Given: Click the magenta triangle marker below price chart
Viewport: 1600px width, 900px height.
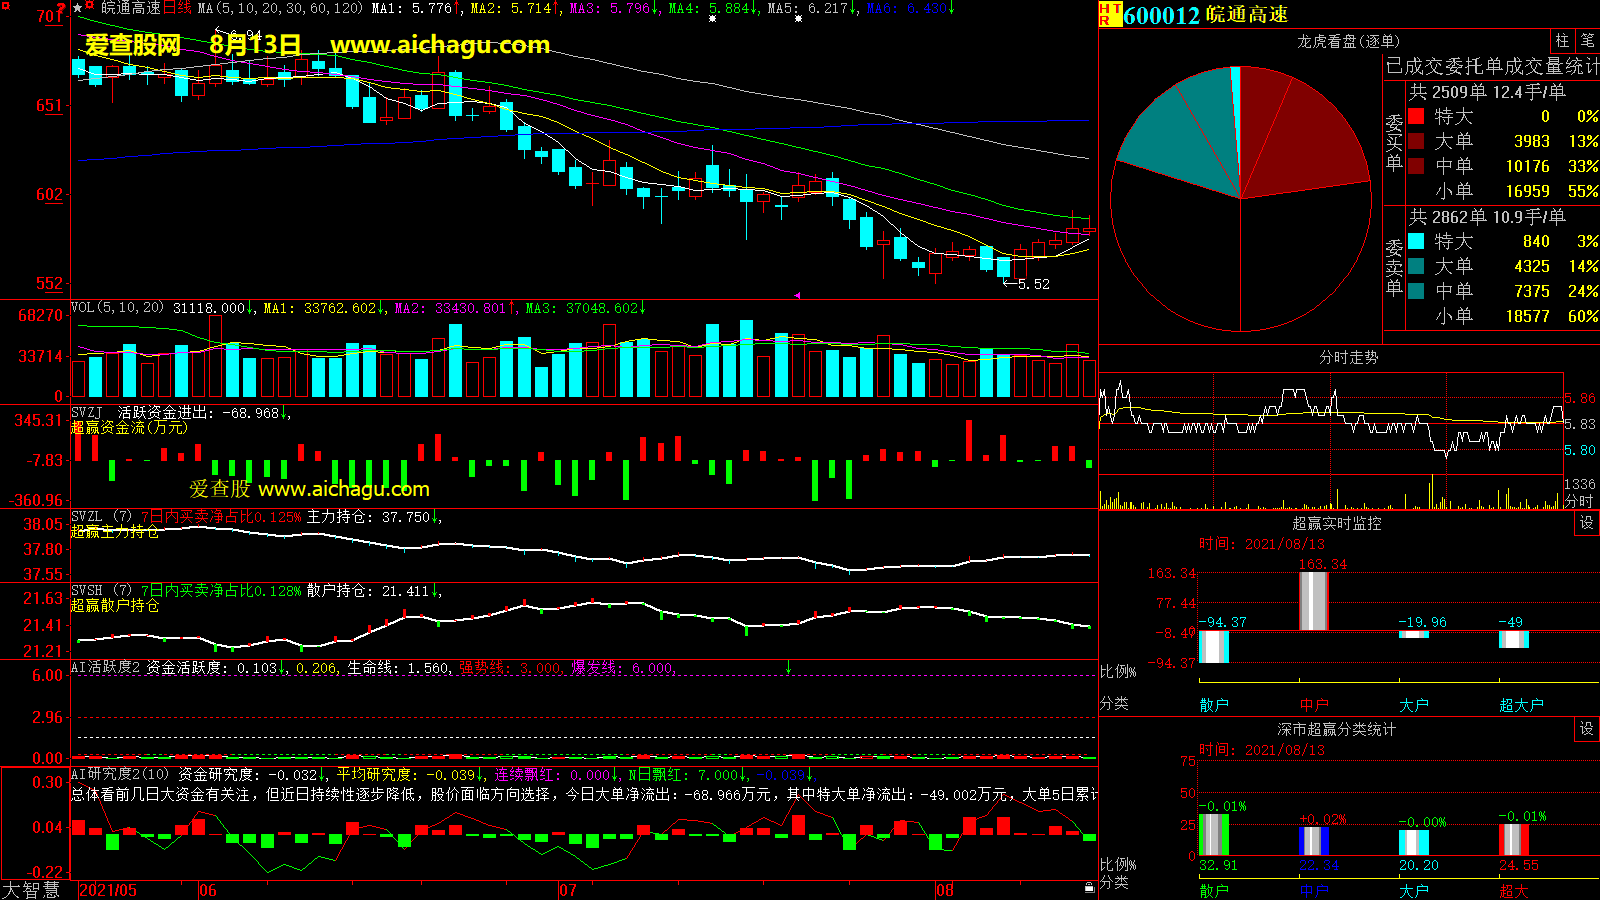Looking at the screenshot, I should pos(797,295).
